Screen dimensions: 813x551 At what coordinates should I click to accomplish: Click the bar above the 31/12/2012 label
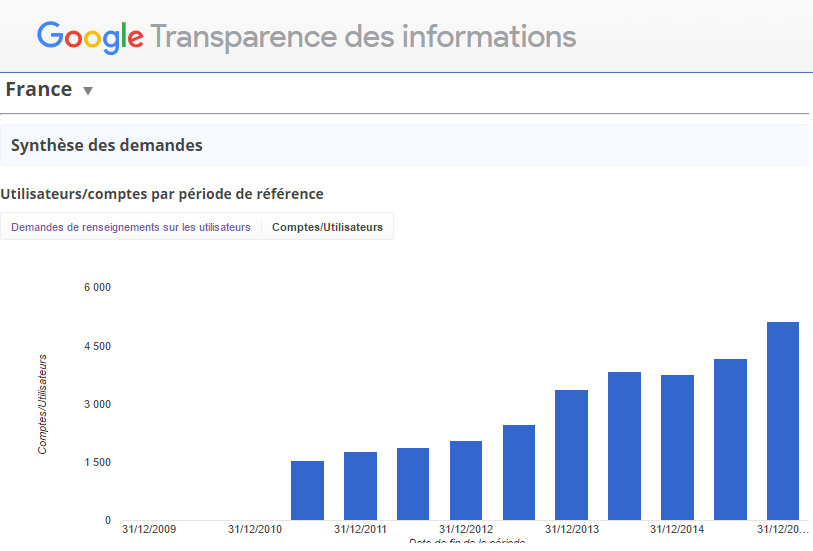(x=466, y=481)
